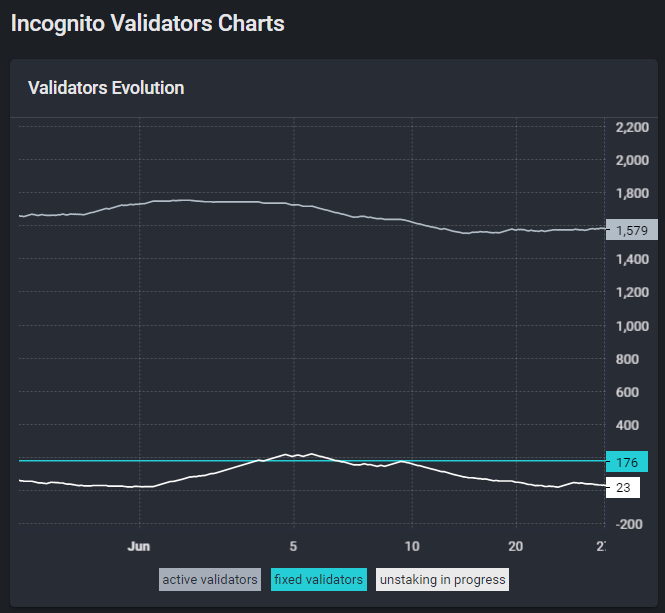This screenshot has height=613, width=665.
Task: Click the 400 y-axis label
Action: [627, 425]
